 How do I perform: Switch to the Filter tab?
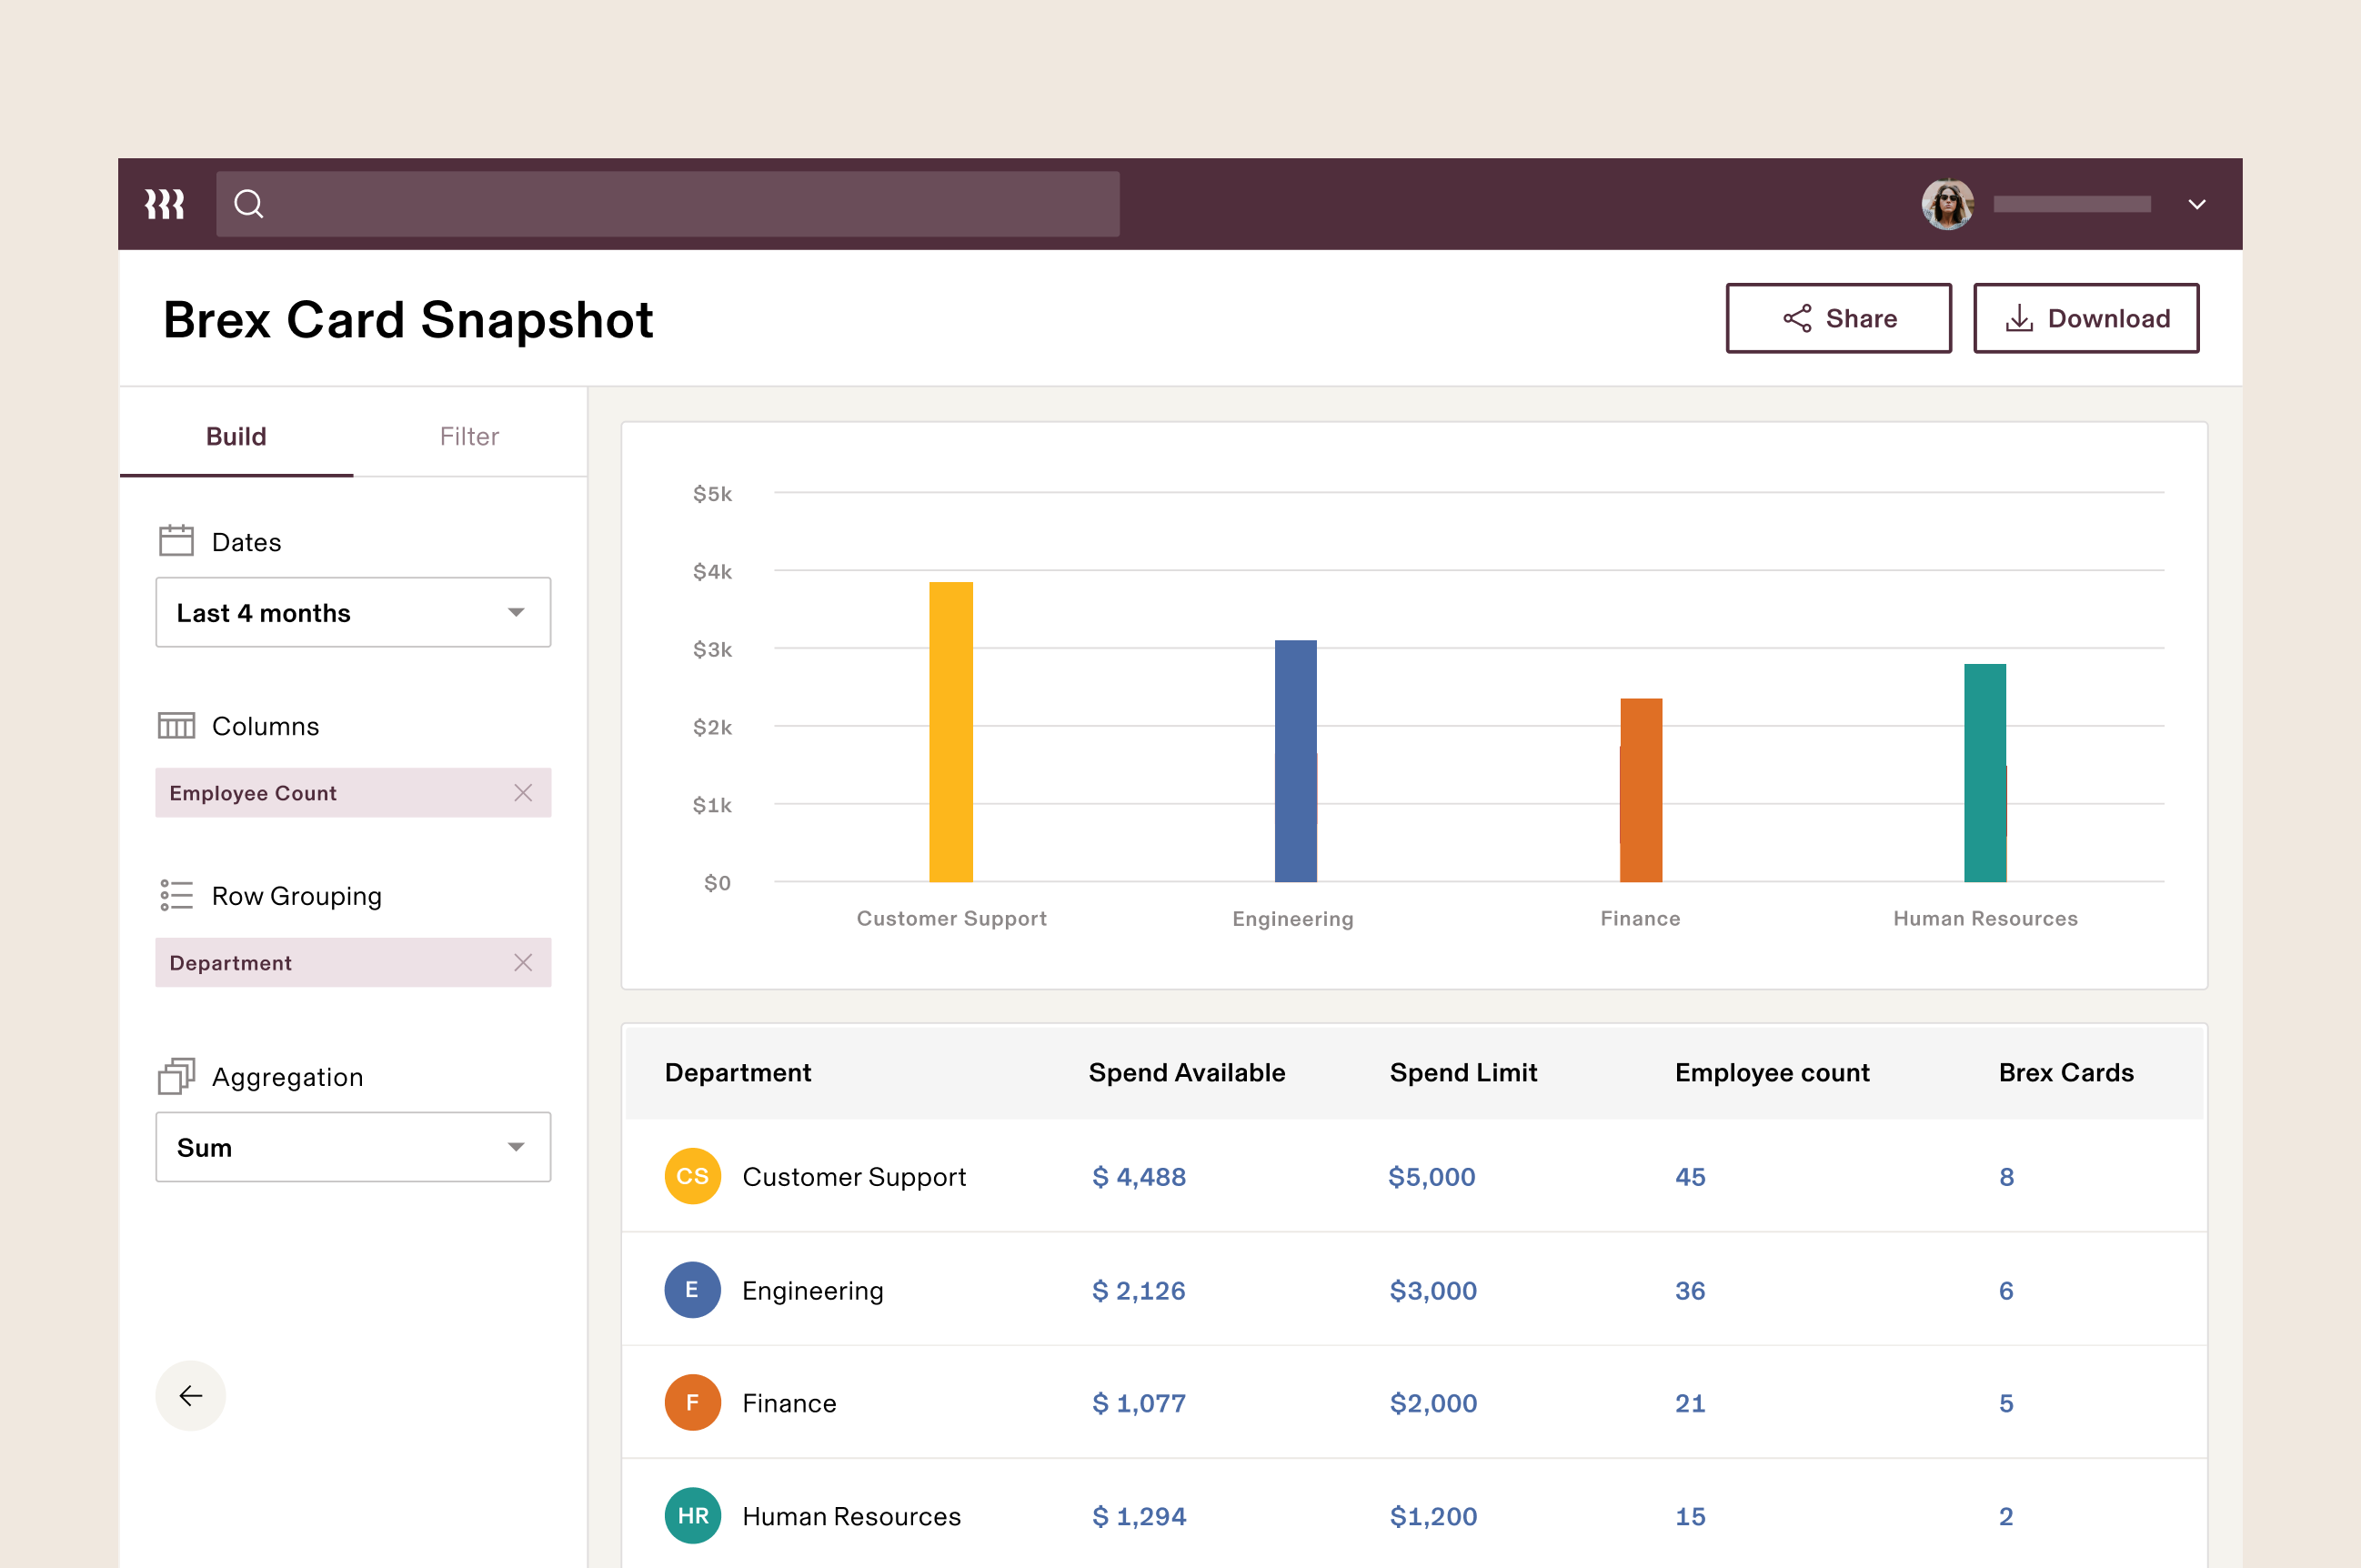[x=469, y=436]
